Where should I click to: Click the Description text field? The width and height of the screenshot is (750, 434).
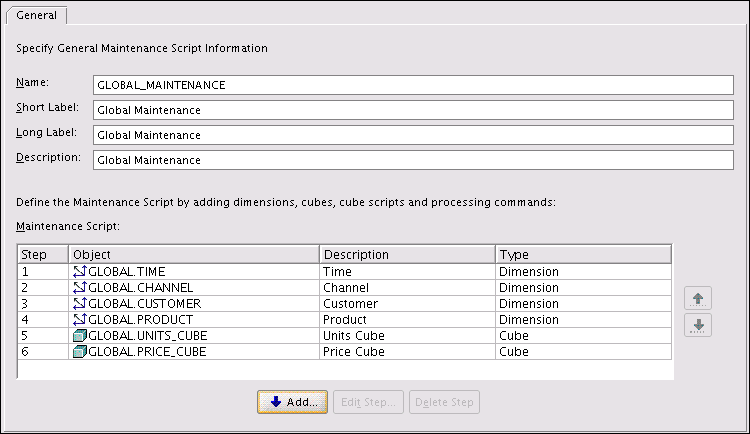tap(413, 160)
